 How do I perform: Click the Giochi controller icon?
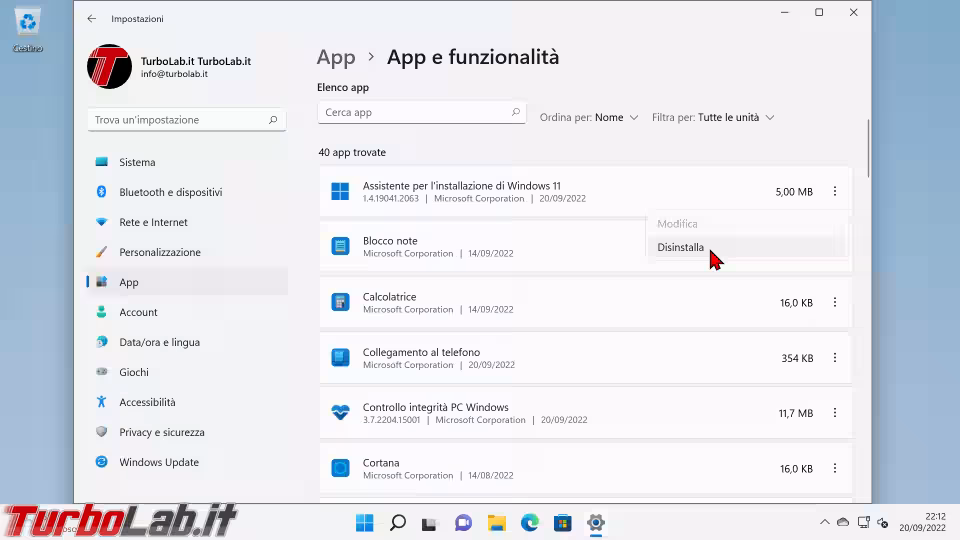point(102,372)
